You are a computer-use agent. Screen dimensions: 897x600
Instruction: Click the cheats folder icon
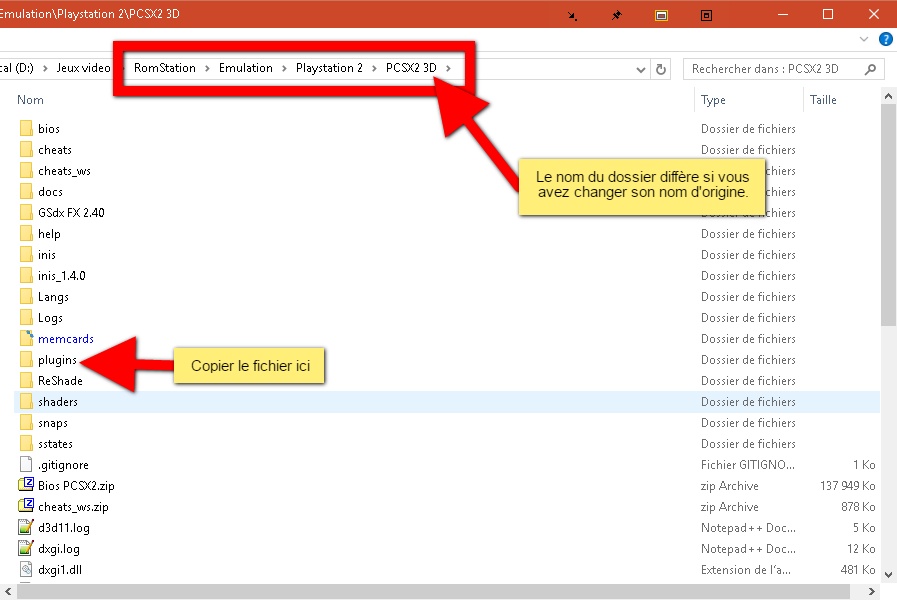click(26, 149)
